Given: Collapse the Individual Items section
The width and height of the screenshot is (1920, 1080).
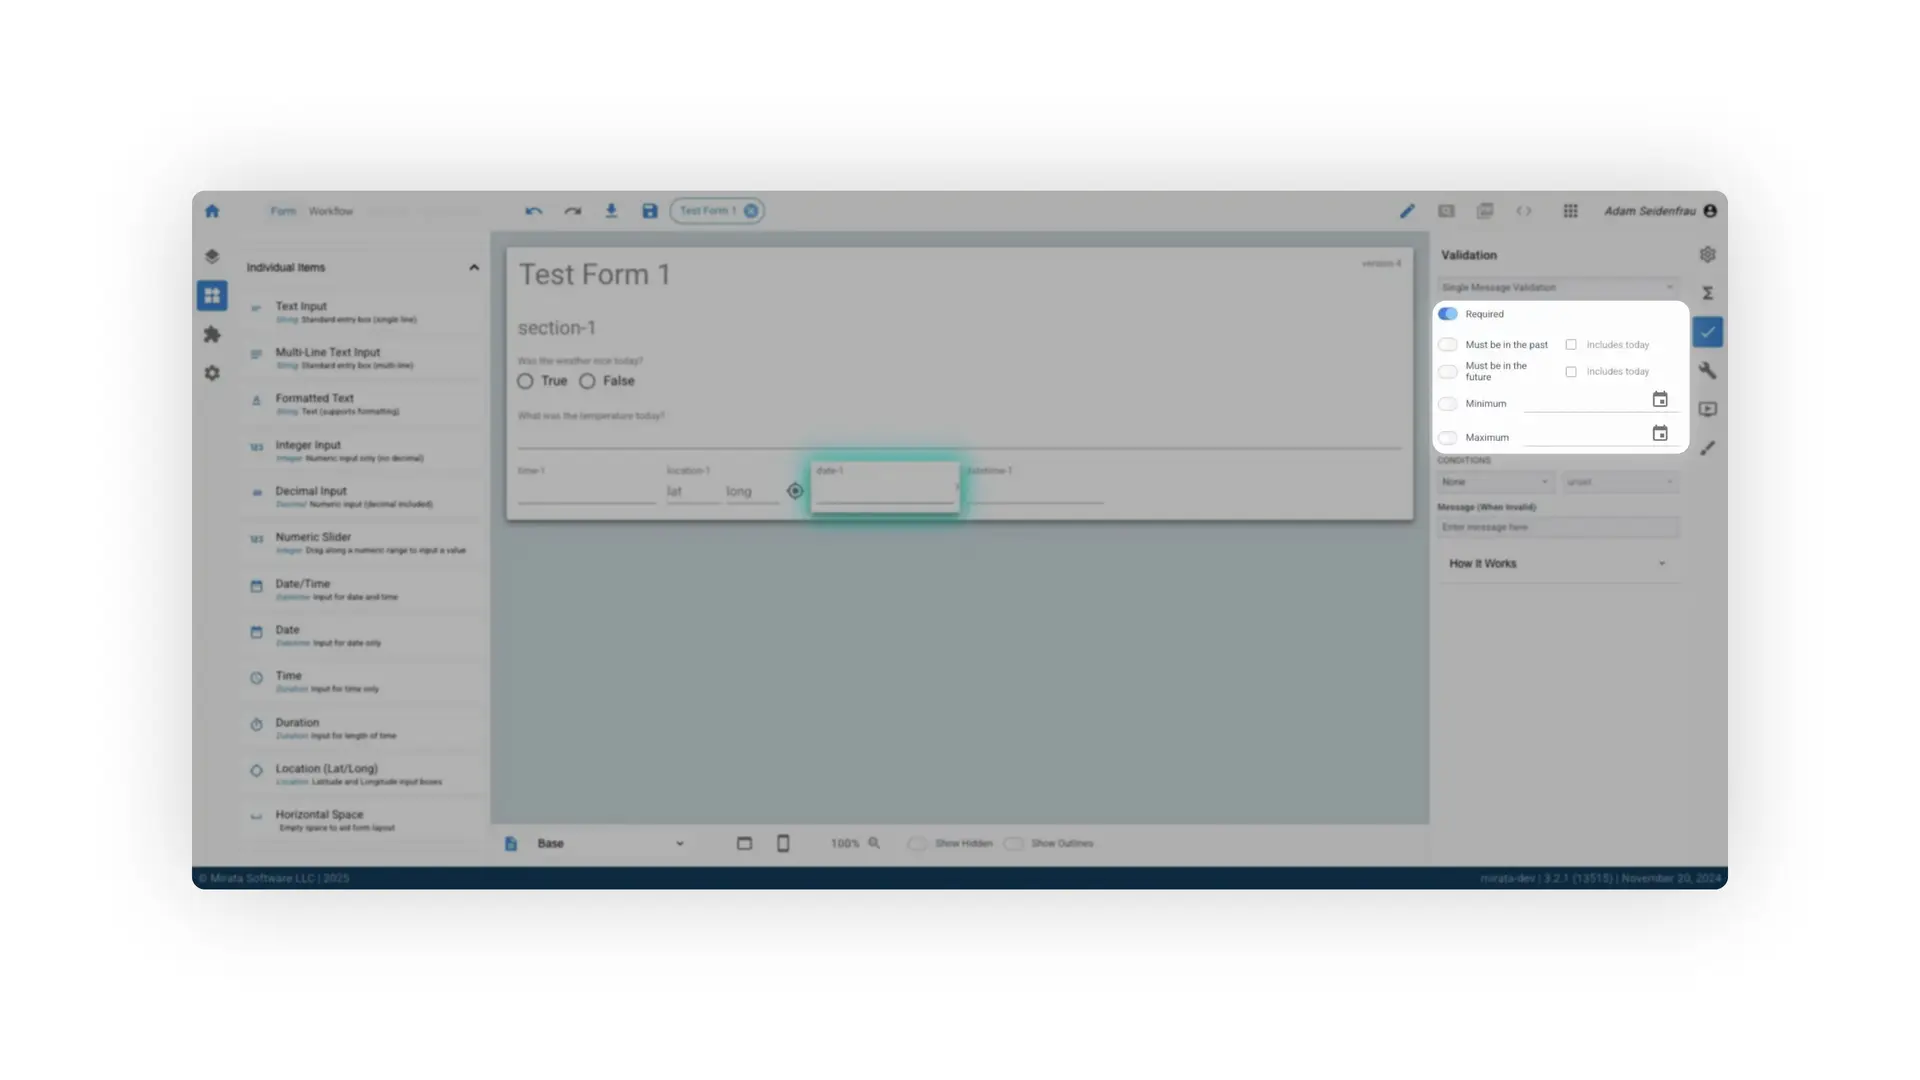Looking at the screenshot, I should (473, 267).
